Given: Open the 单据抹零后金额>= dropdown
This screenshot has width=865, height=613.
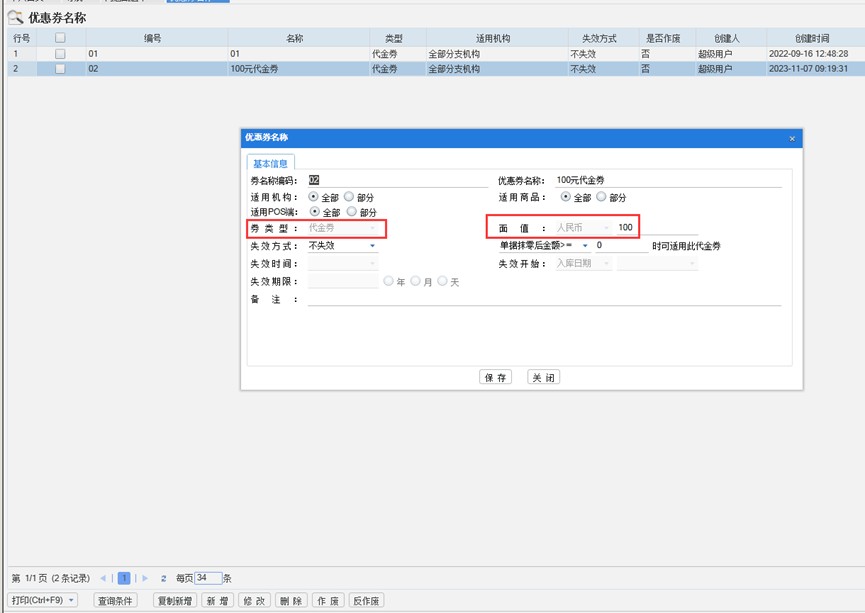Looking at the screenshot, I should (585, 246).
